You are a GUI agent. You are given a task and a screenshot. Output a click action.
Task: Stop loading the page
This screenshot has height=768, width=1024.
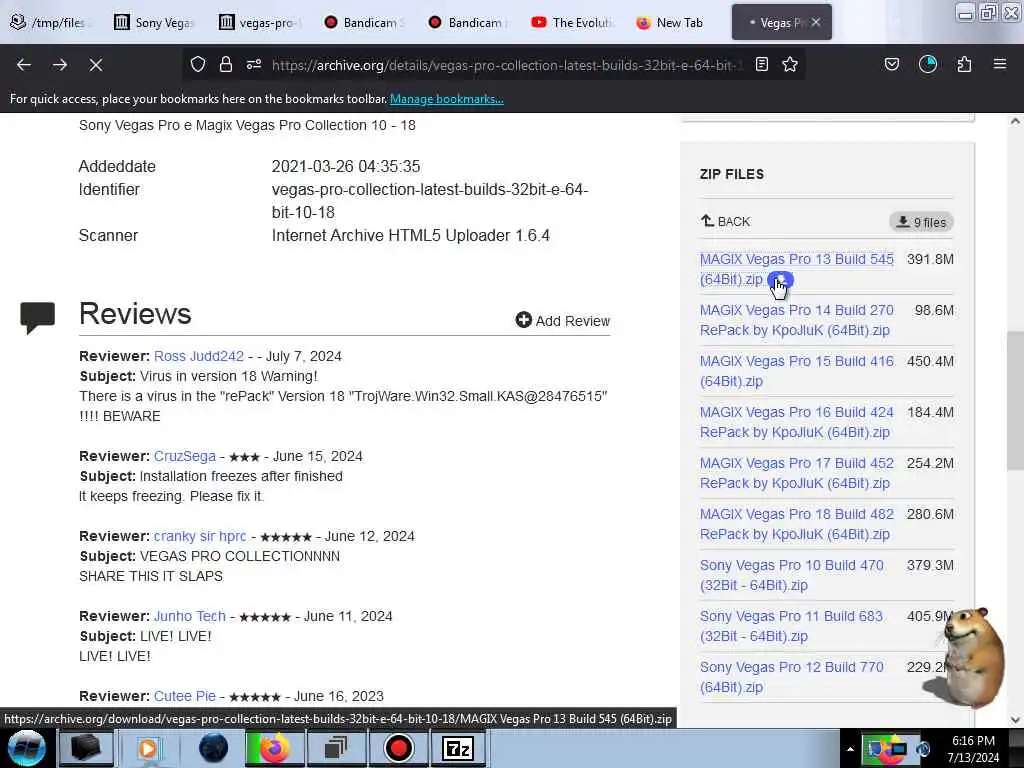(96, 65)
